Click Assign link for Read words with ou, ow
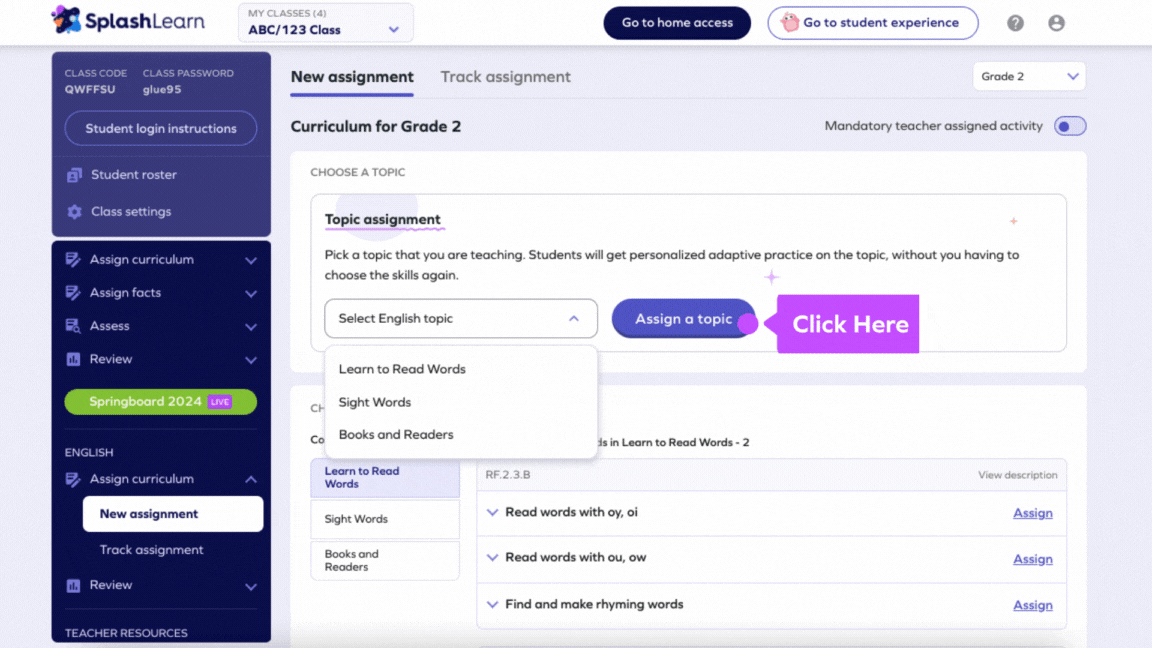The image size is (1152, 648). tap(1032, 559)
